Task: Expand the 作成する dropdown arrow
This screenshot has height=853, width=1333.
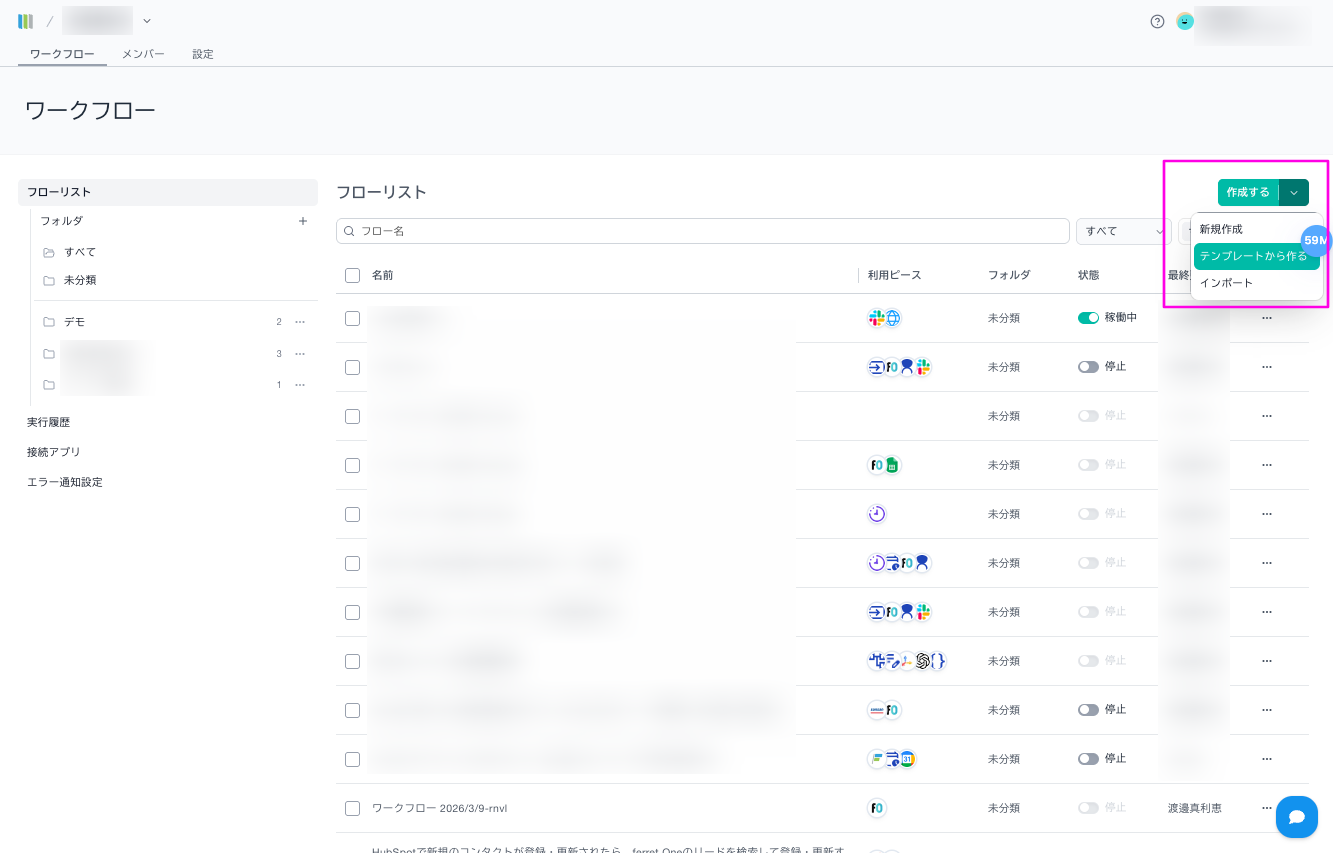Action: [x=1294, y=193]
